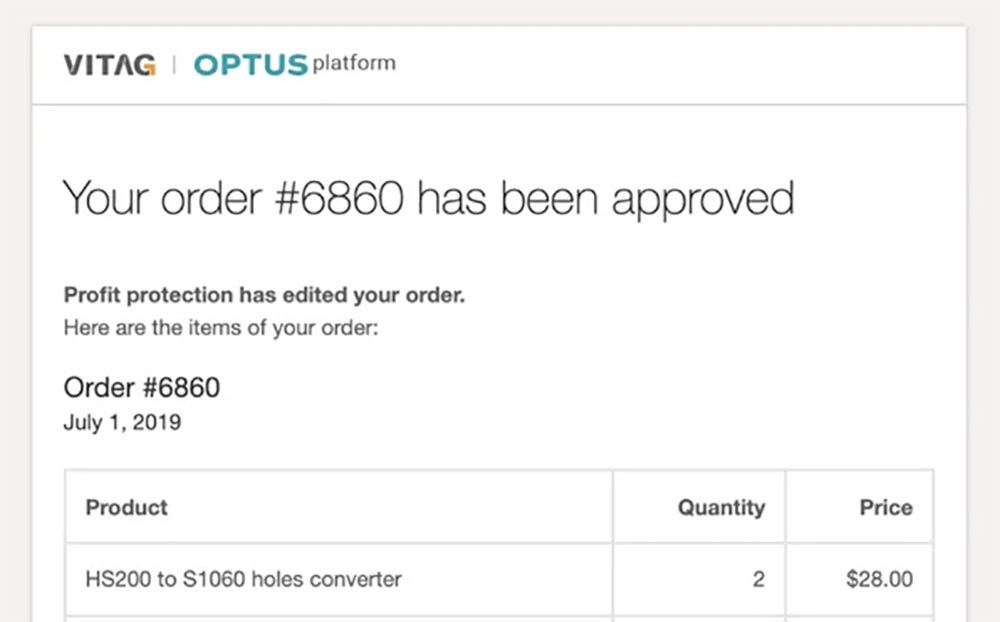The image size is (1000, 622).
Task: Click the OPTUS logo text
Action: click(250, 65)
